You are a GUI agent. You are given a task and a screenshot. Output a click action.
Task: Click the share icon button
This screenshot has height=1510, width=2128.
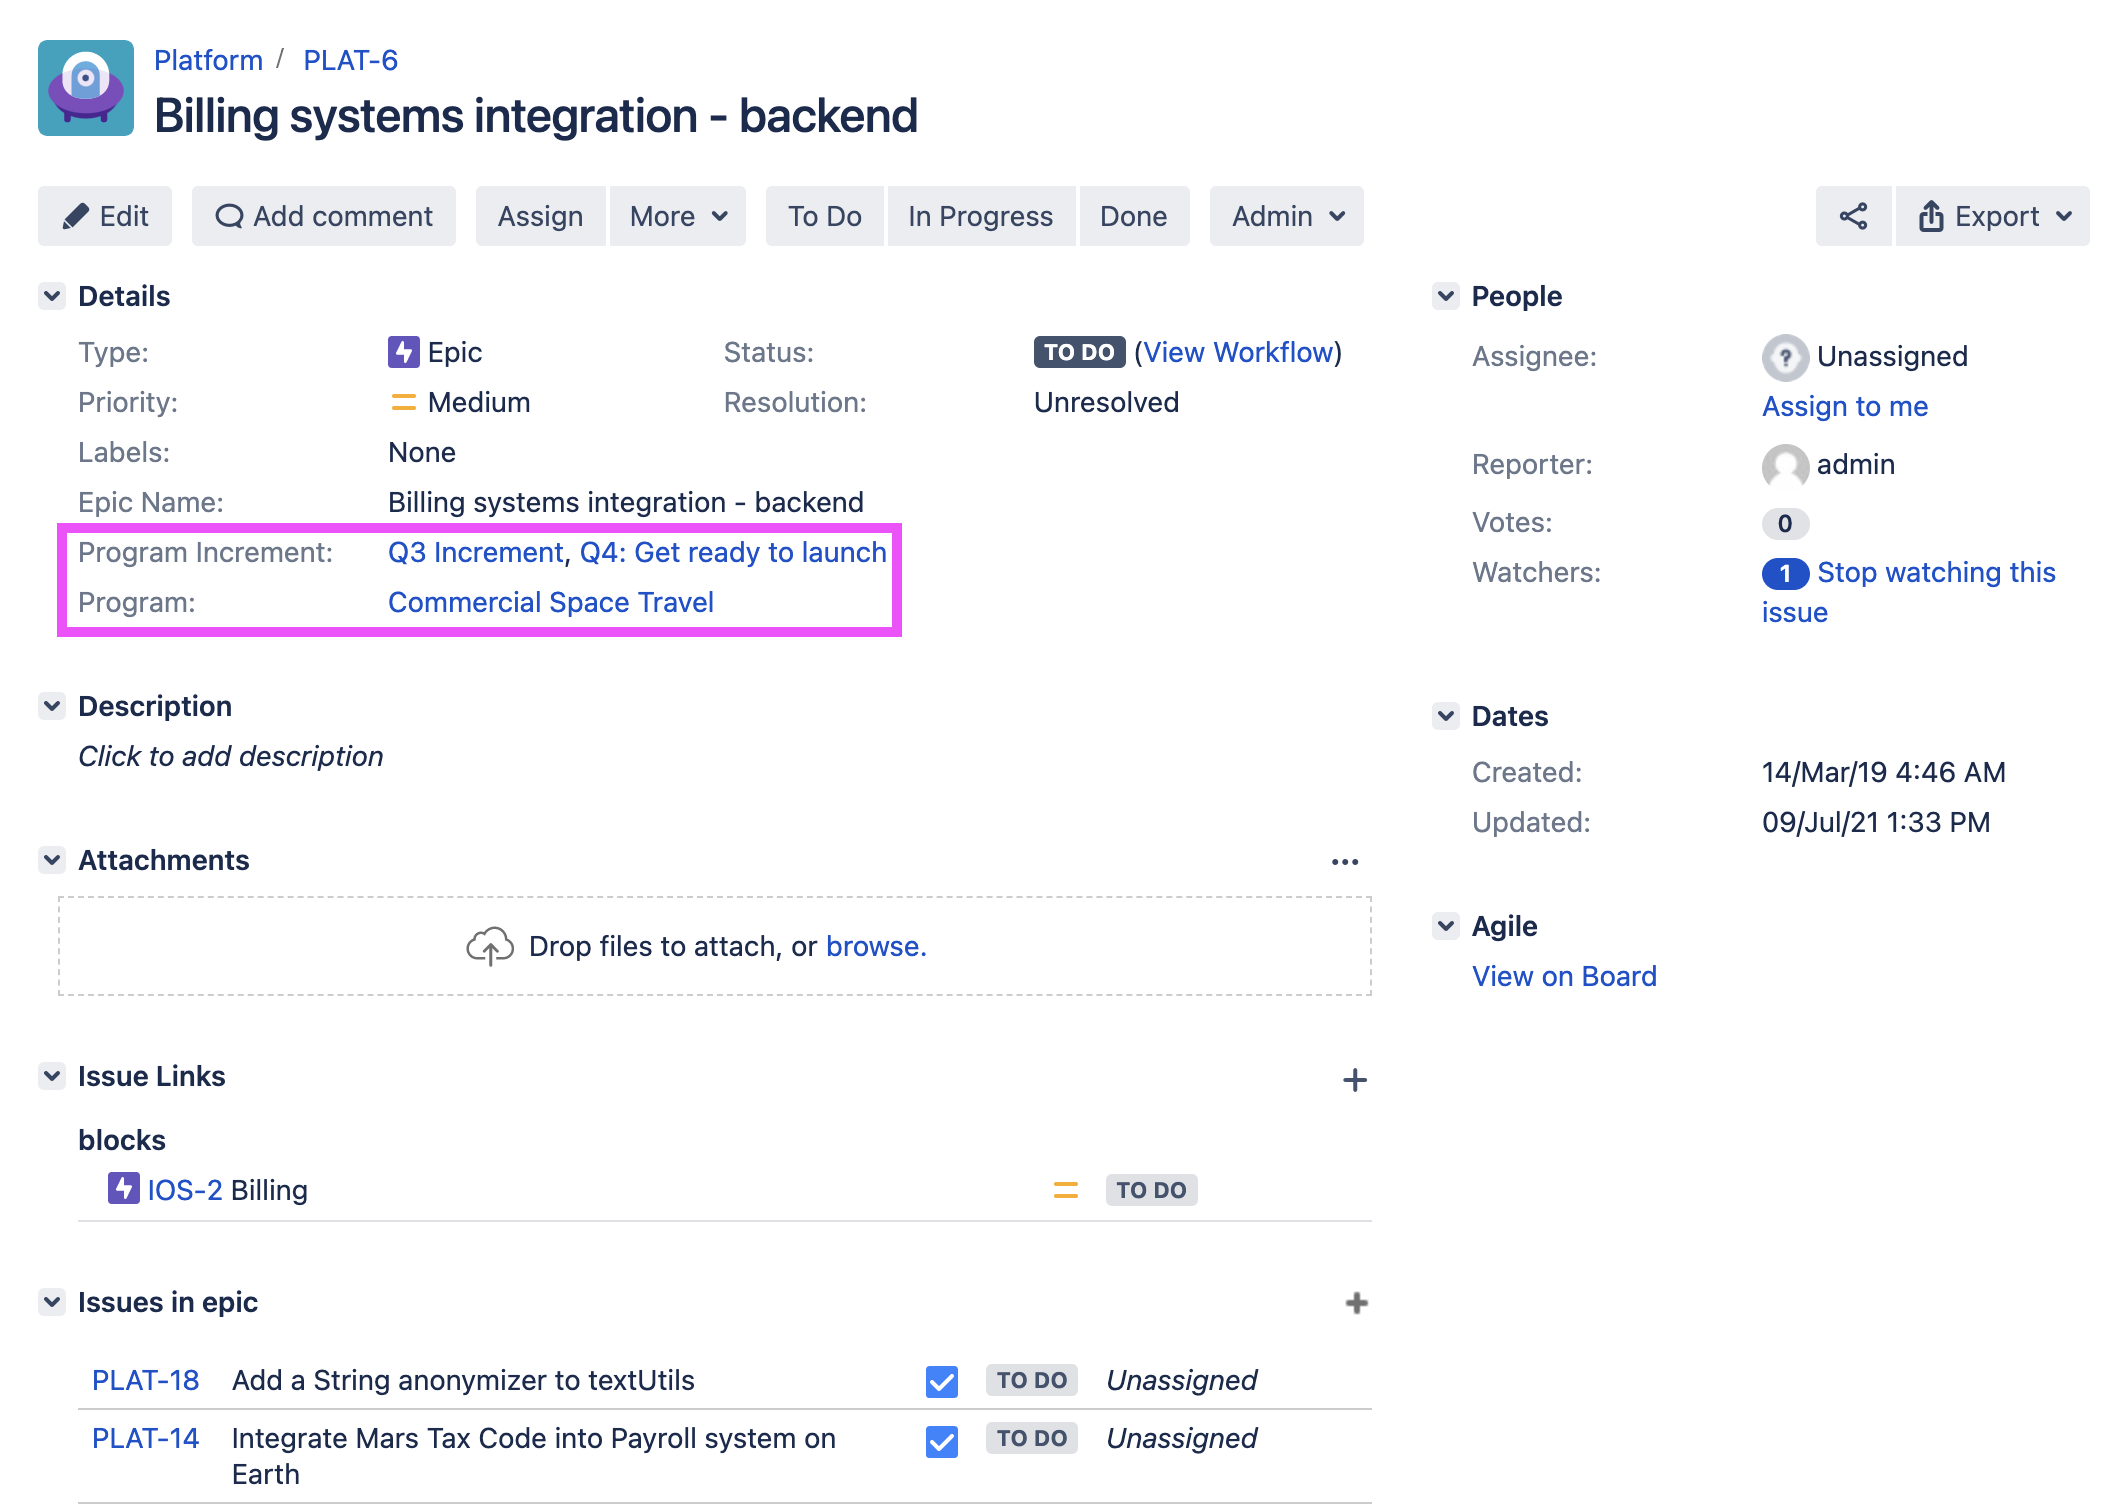click(x=1853, y=216)
